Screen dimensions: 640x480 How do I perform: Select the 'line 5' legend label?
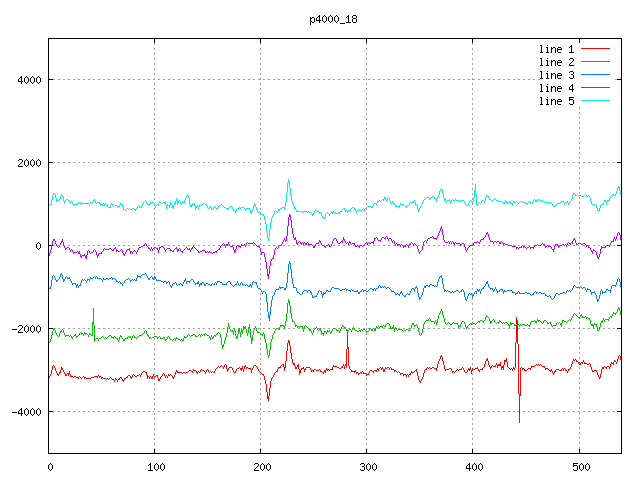point(556,101)
